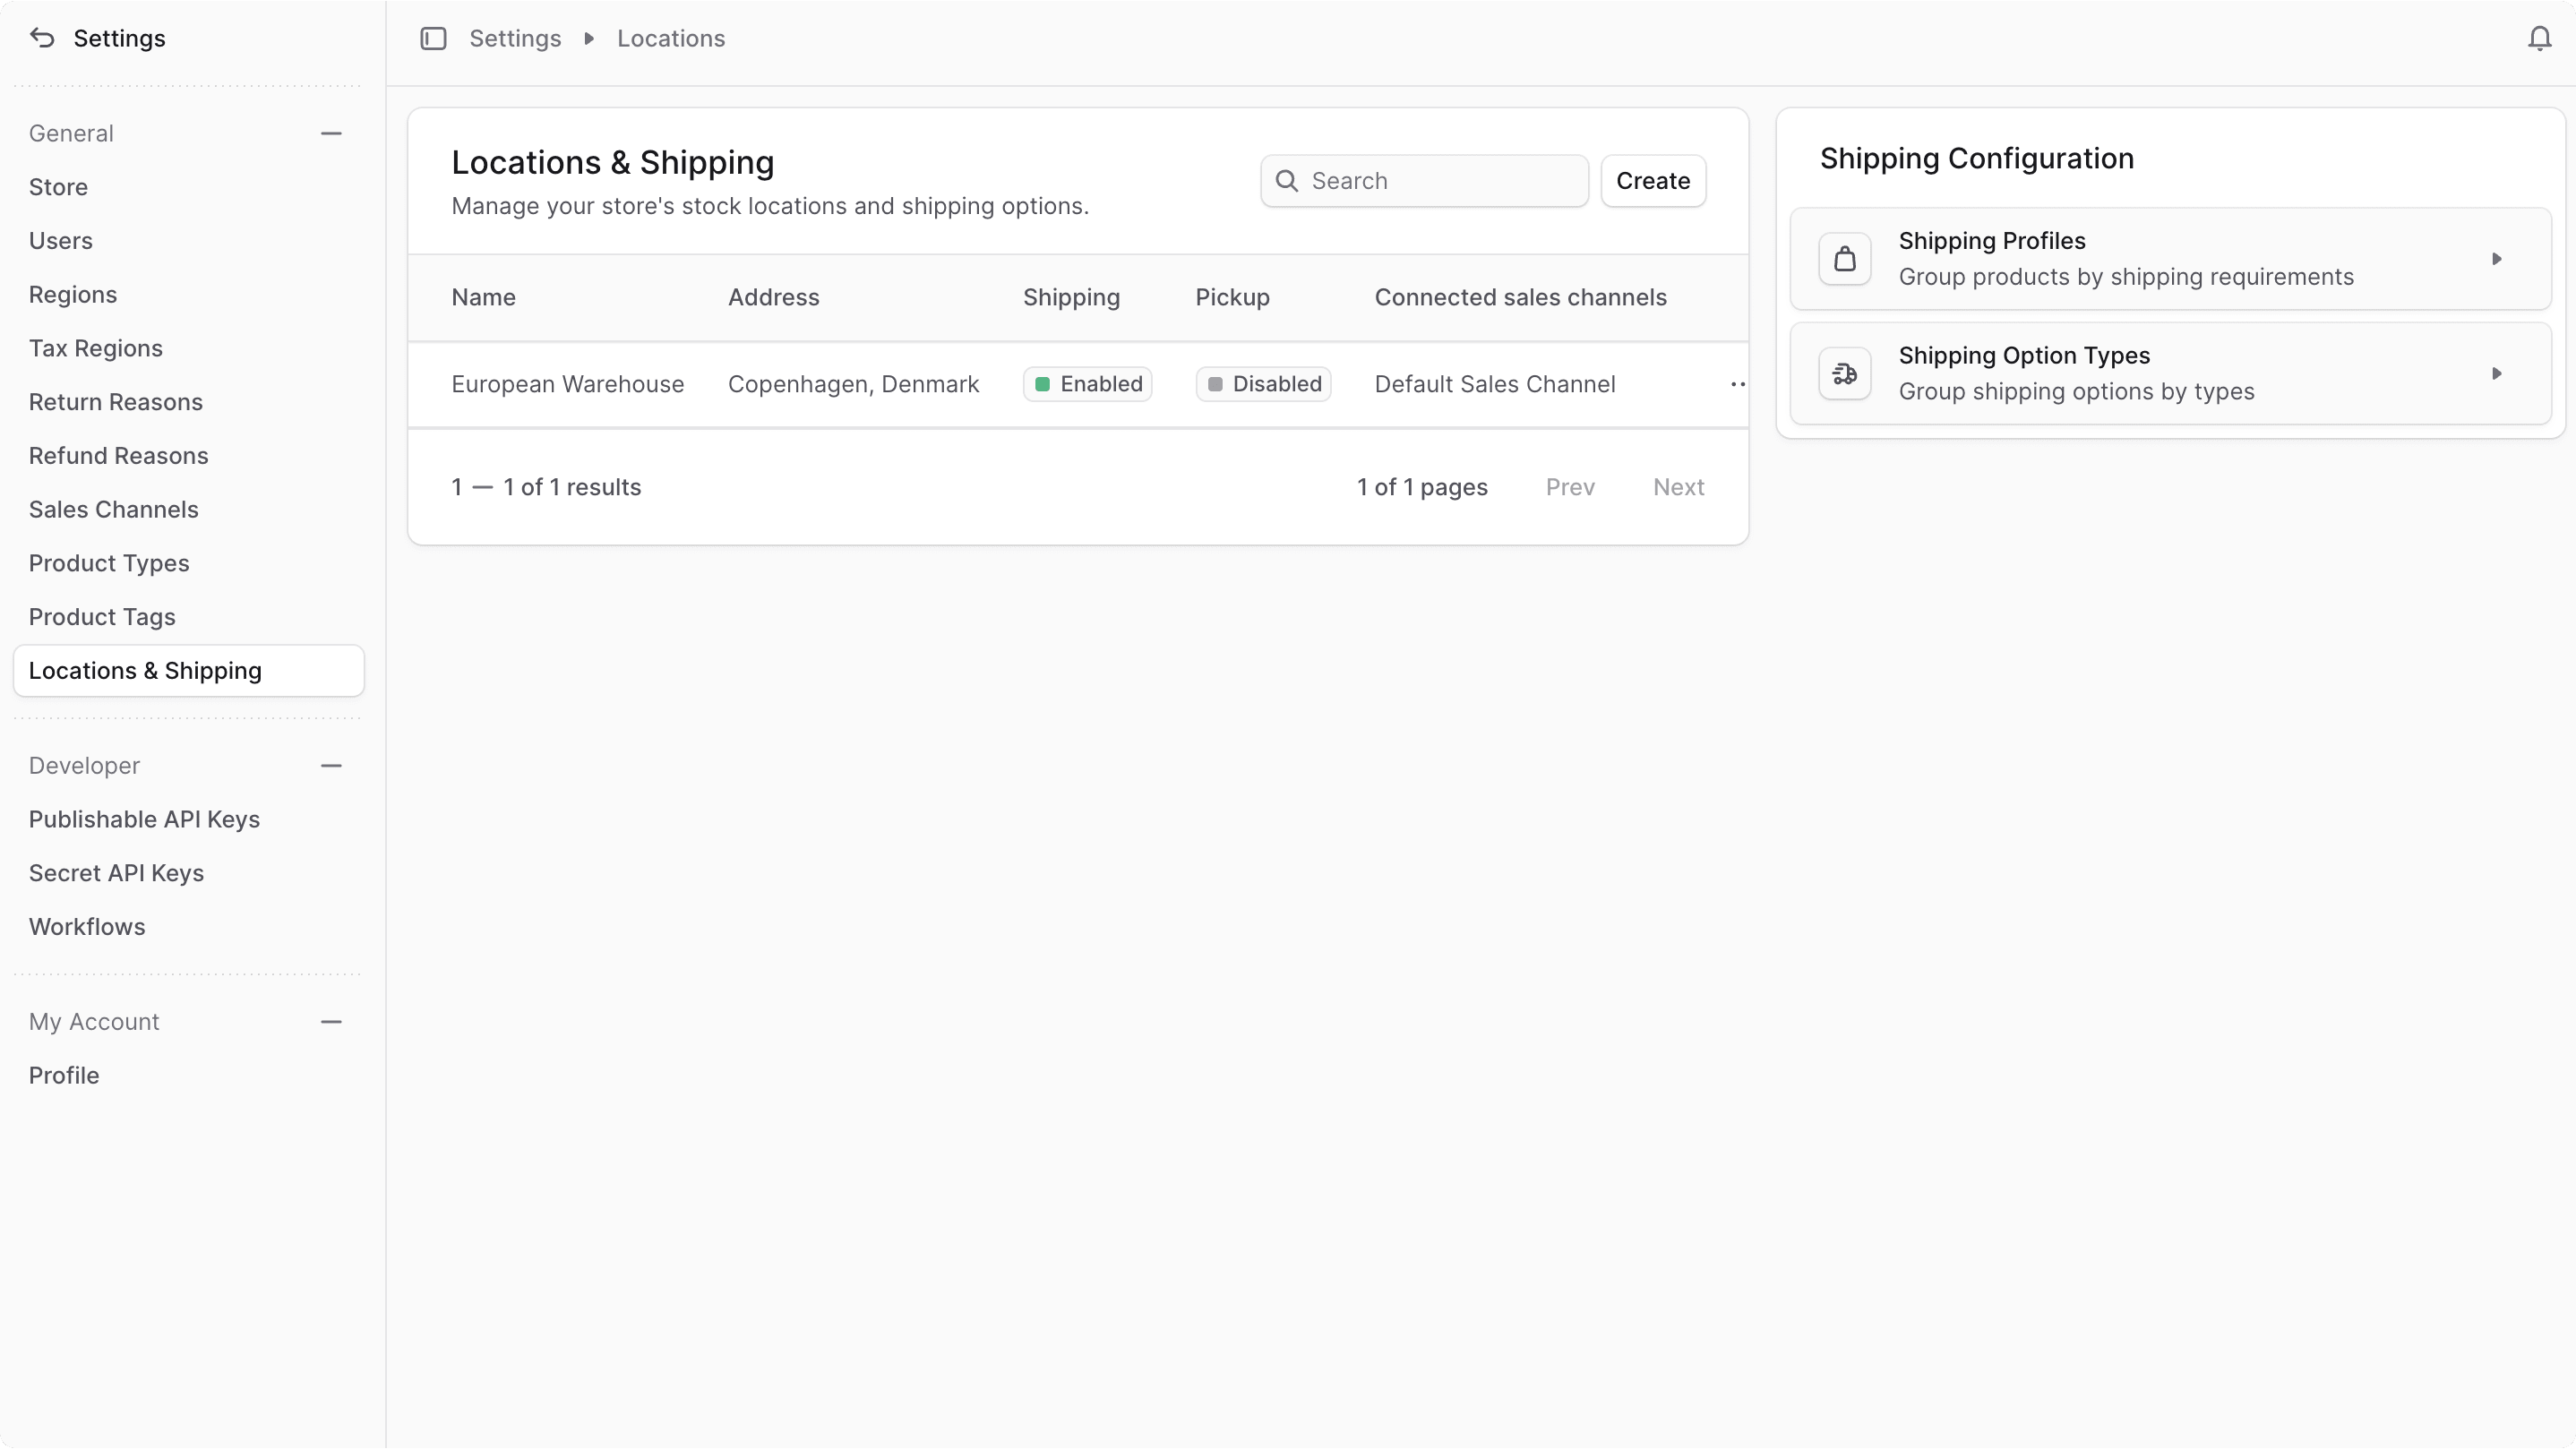The image size is (2576, 1449).
Task: Click the Create button
Action: pyautogui.click(x=1652, y=181)
